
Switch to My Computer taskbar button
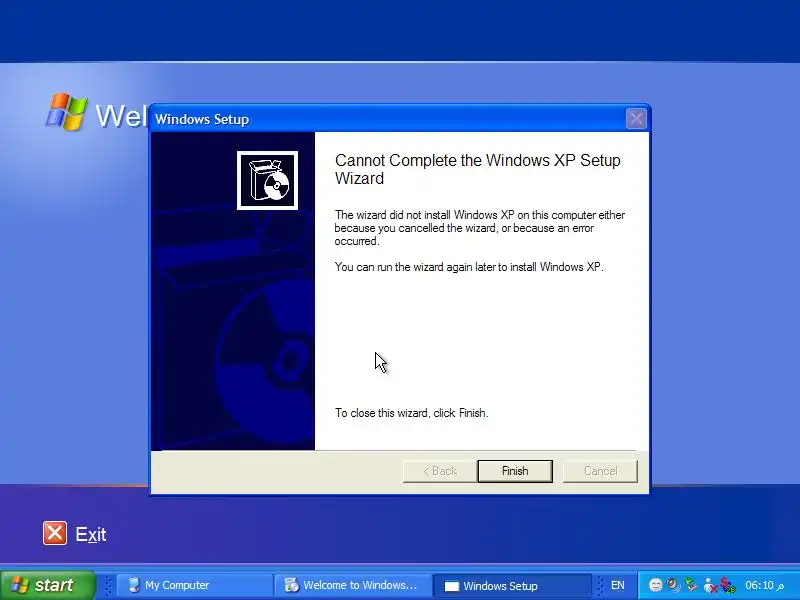pos(194,585)
